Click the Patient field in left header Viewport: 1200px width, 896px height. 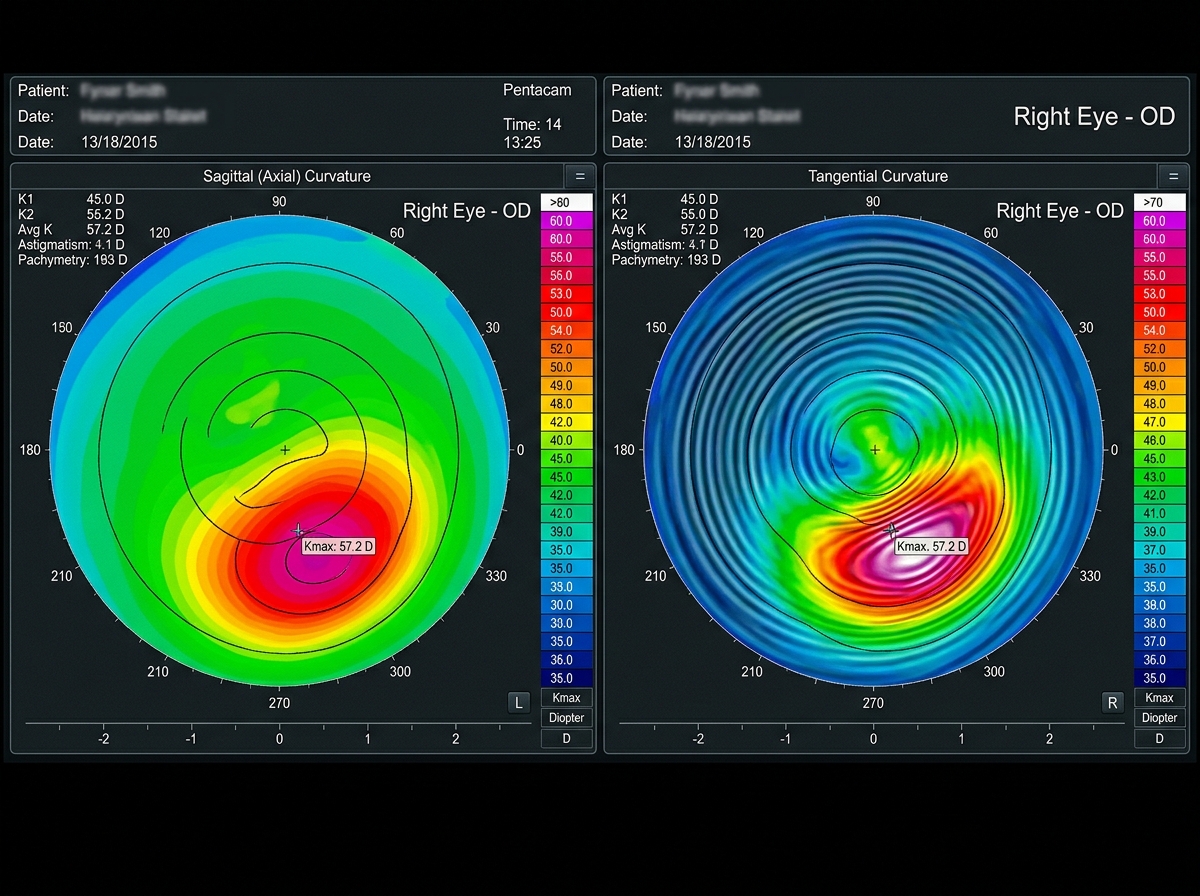(x=92, y=90)
